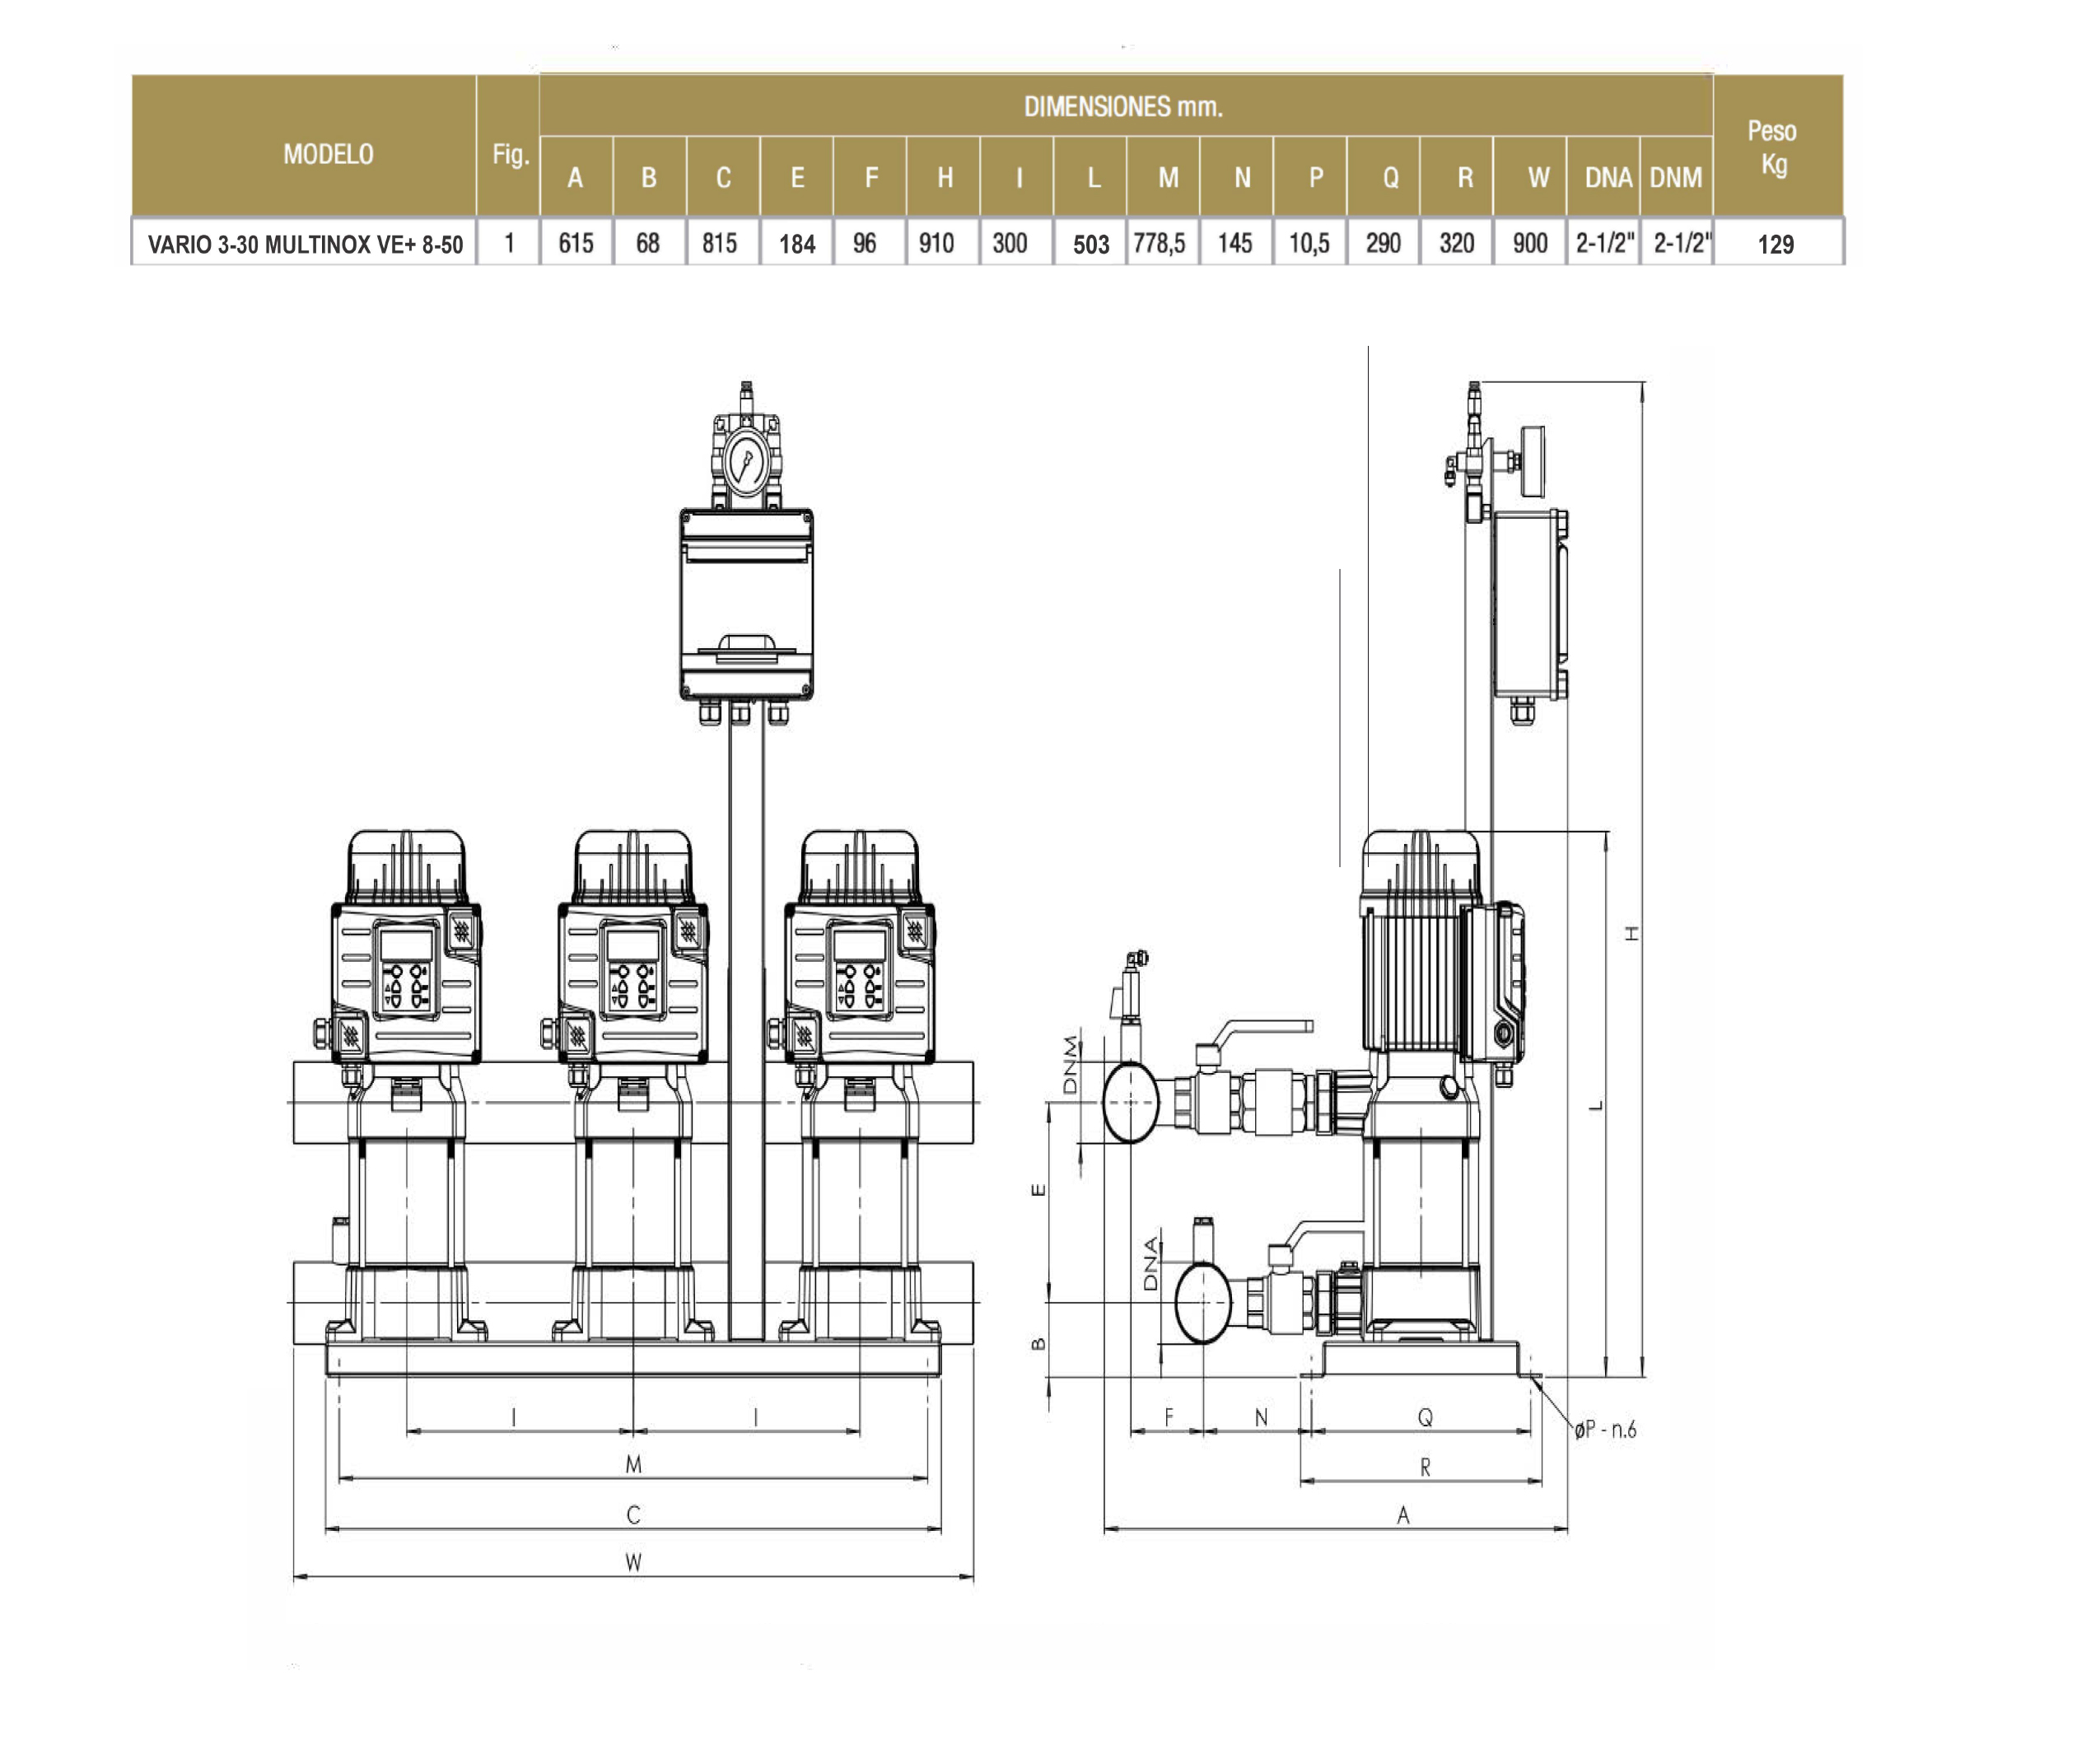Click the upper ball valve handle in side view
The width and height of the screenshot is (2100, 1759).
(1268, 1028)
